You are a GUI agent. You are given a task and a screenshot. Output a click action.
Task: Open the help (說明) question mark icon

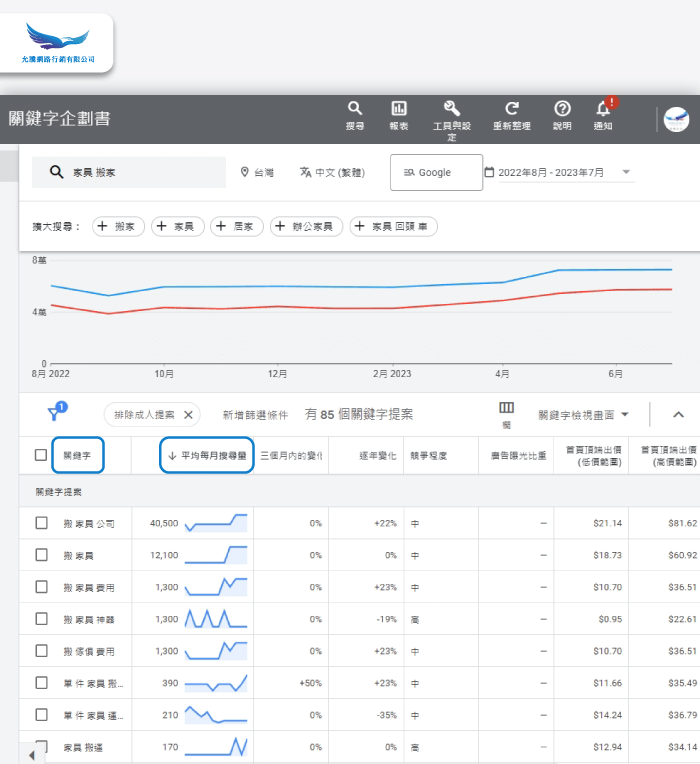click(x=562, y=109)
